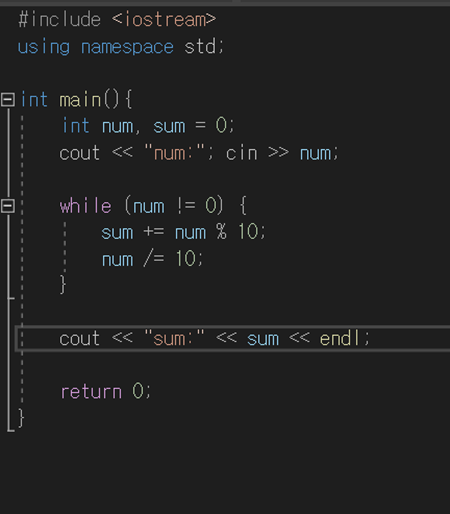The height and width of the screenshot is (514, 450).
Task: Click the '%' operator
Action: point(221,231)
